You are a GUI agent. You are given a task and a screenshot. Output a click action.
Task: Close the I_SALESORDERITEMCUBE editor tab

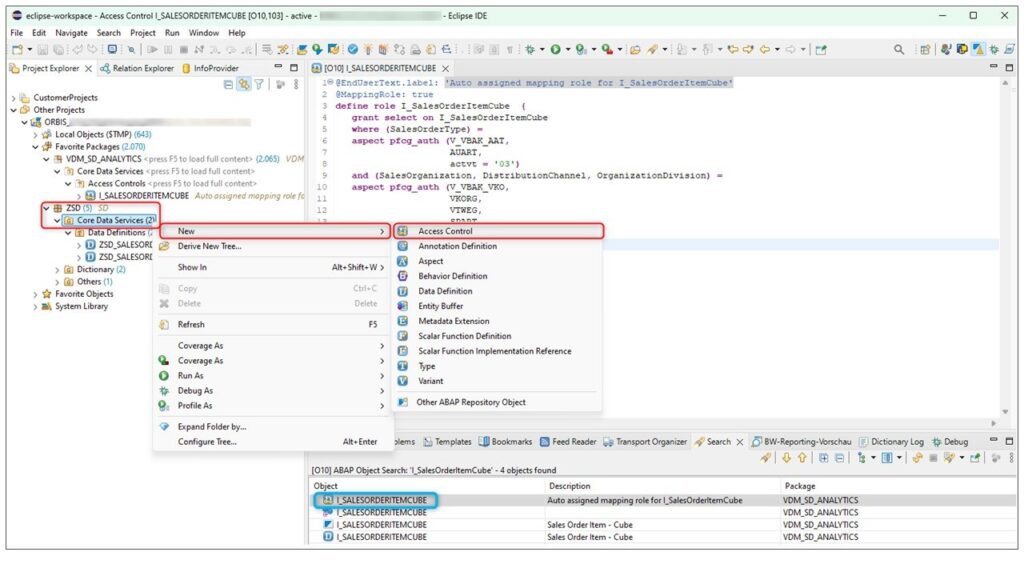click(x=445, y=69)
